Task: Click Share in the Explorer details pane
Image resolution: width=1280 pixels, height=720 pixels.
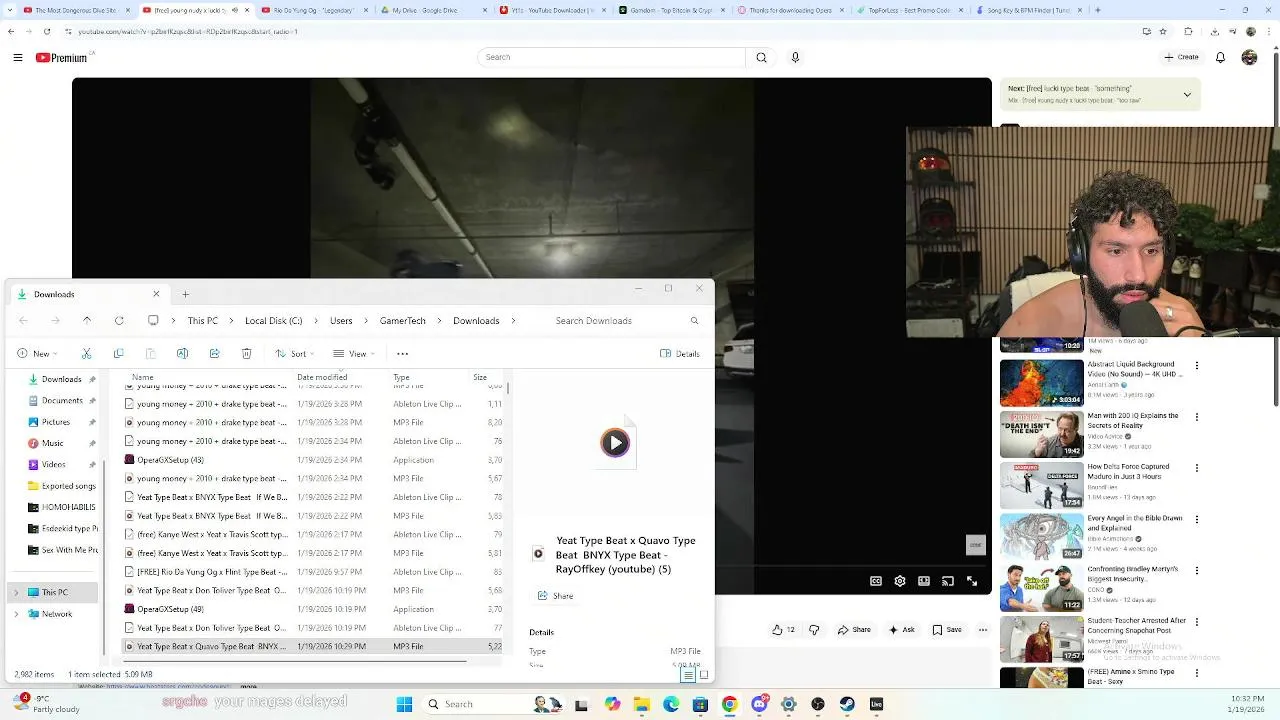Action: [x=556, y=596]
